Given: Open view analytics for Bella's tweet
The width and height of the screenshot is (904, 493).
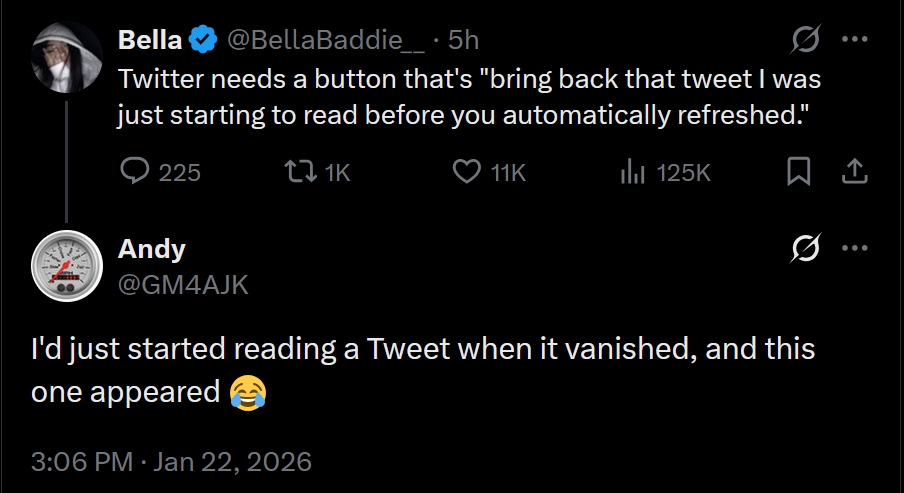Looking at the screenshot, I should (632, 173).
